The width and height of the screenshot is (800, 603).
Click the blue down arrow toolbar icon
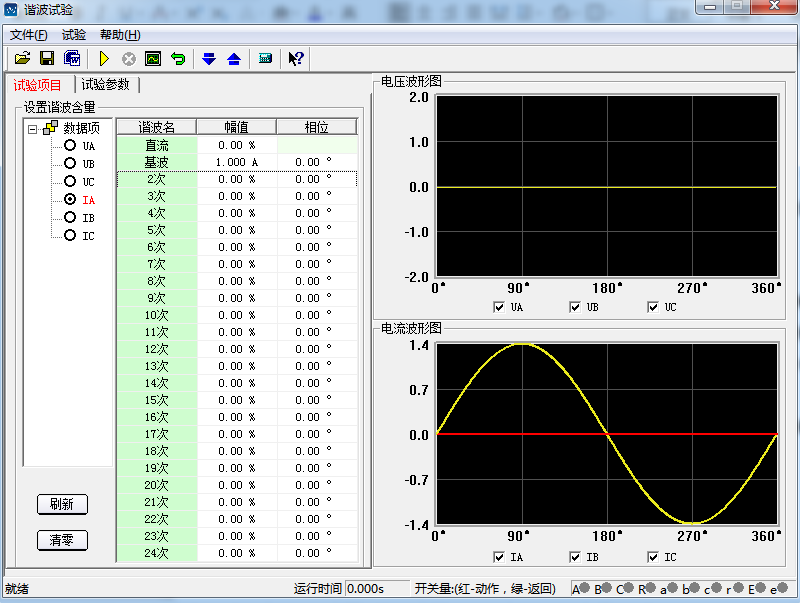pos(209,58)
